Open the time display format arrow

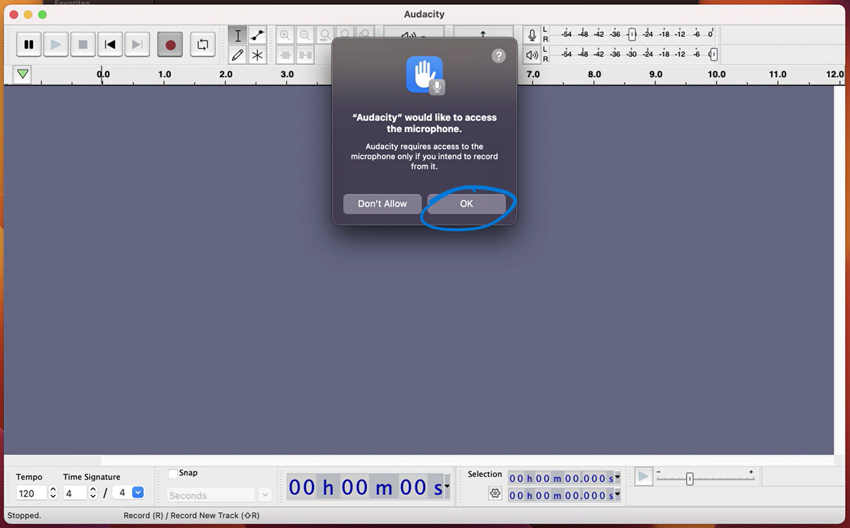[x=447, y=486]
